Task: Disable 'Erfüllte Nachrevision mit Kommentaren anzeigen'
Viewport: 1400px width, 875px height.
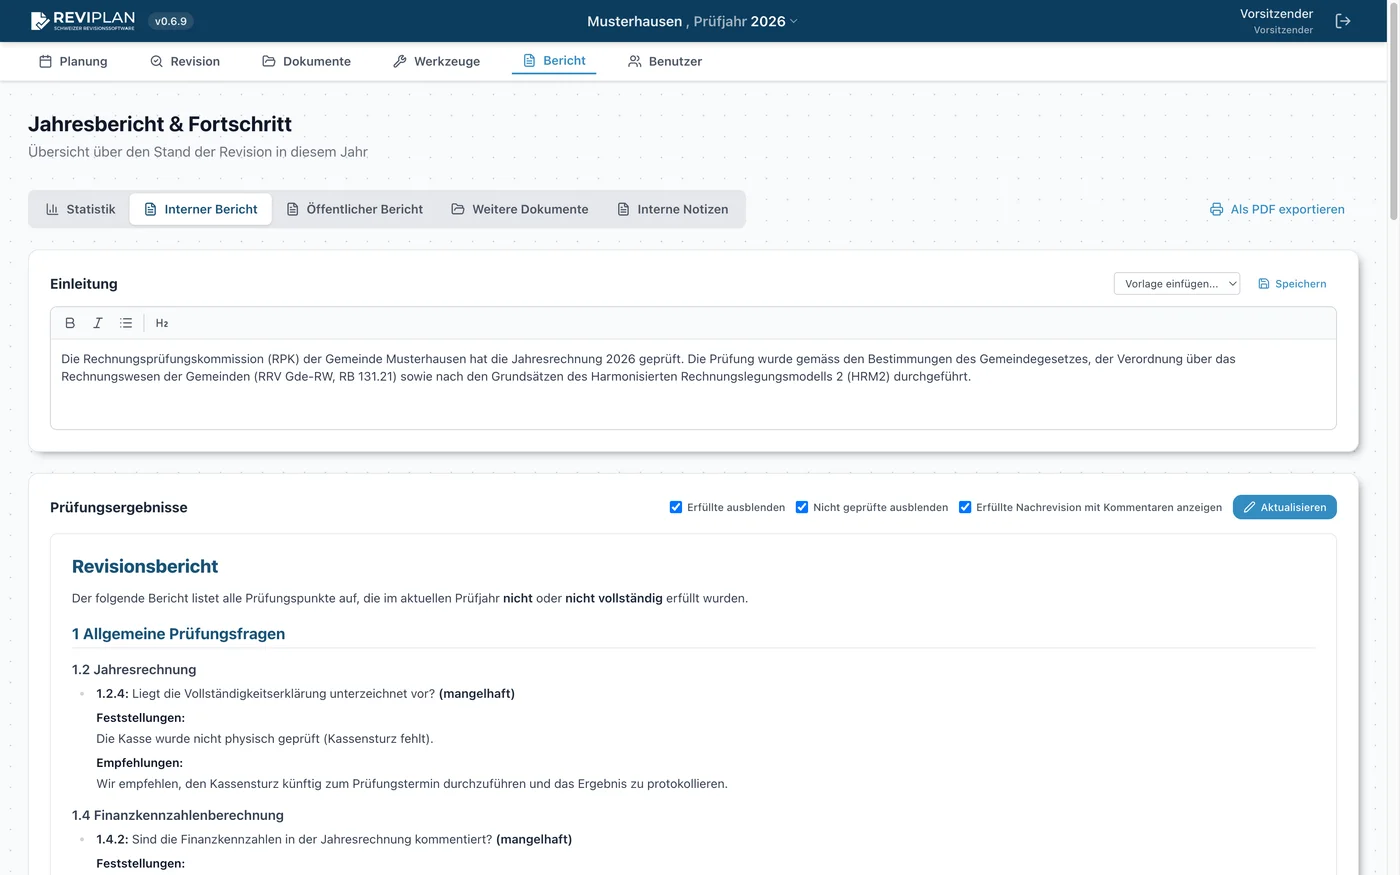Action: 965,507
